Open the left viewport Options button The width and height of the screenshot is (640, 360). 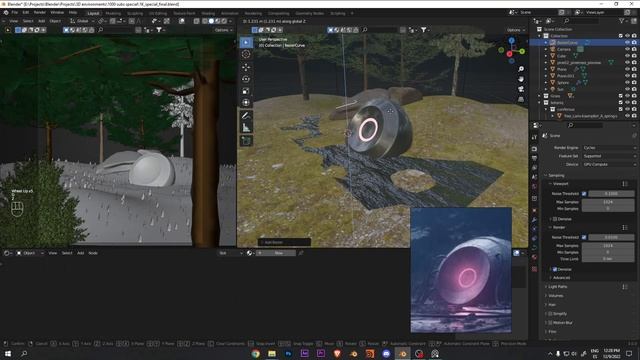click(223, 30)
